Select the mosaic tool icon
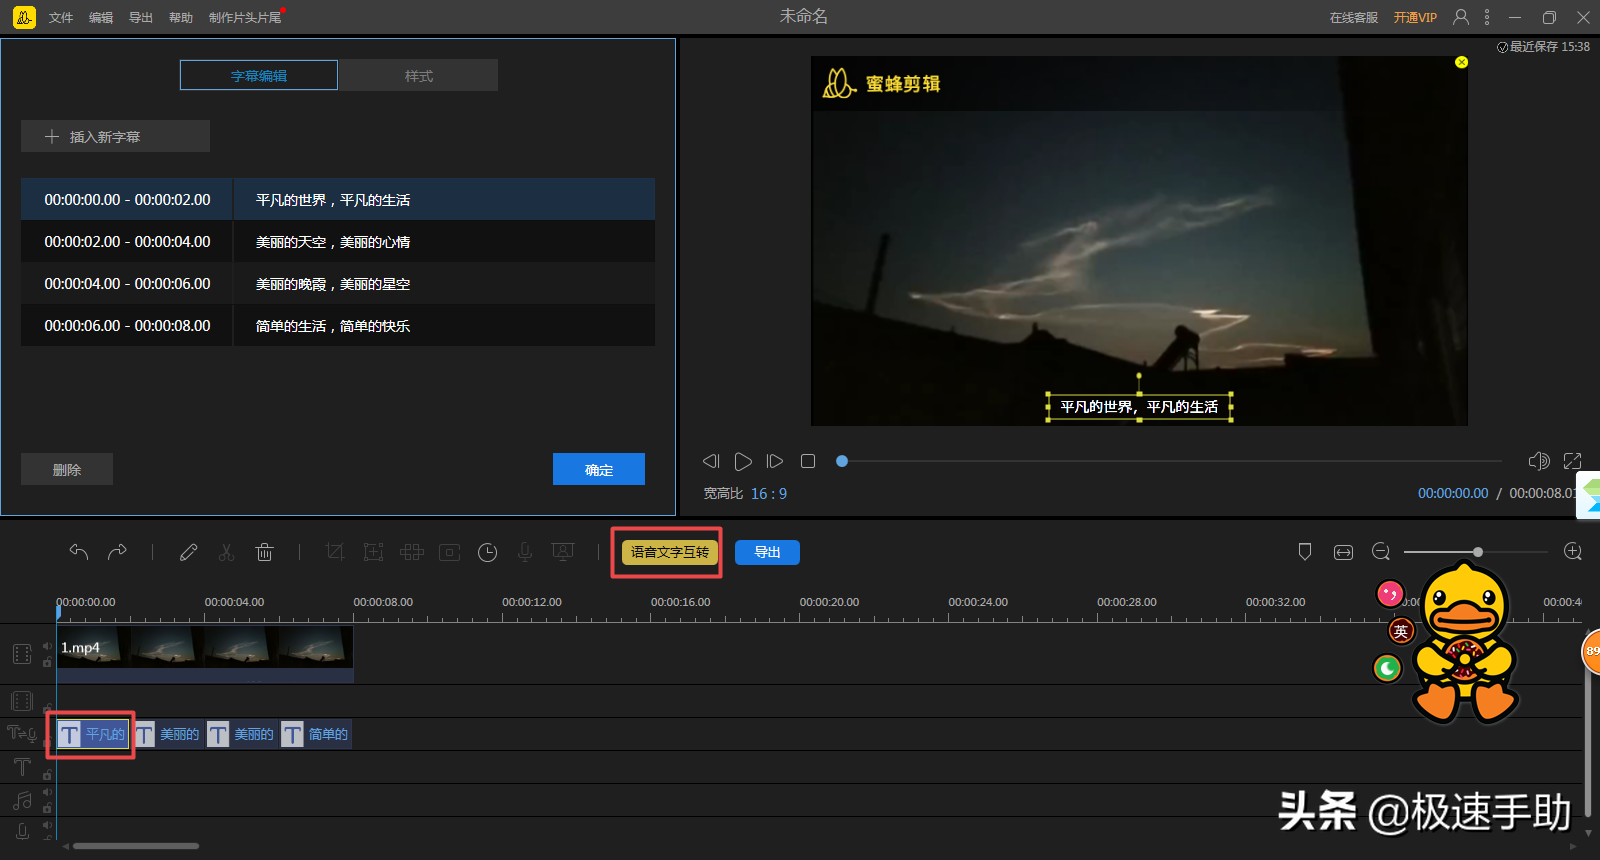The image size is (1600, 860). click(x=411, y=552)
